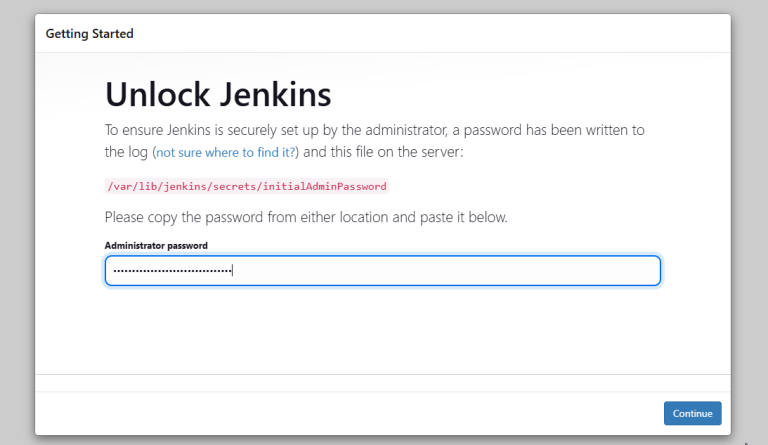Screen dimensions: 768x445
Task: Click the word "Unlock" in the heading
Action: [x=155, y=95]
